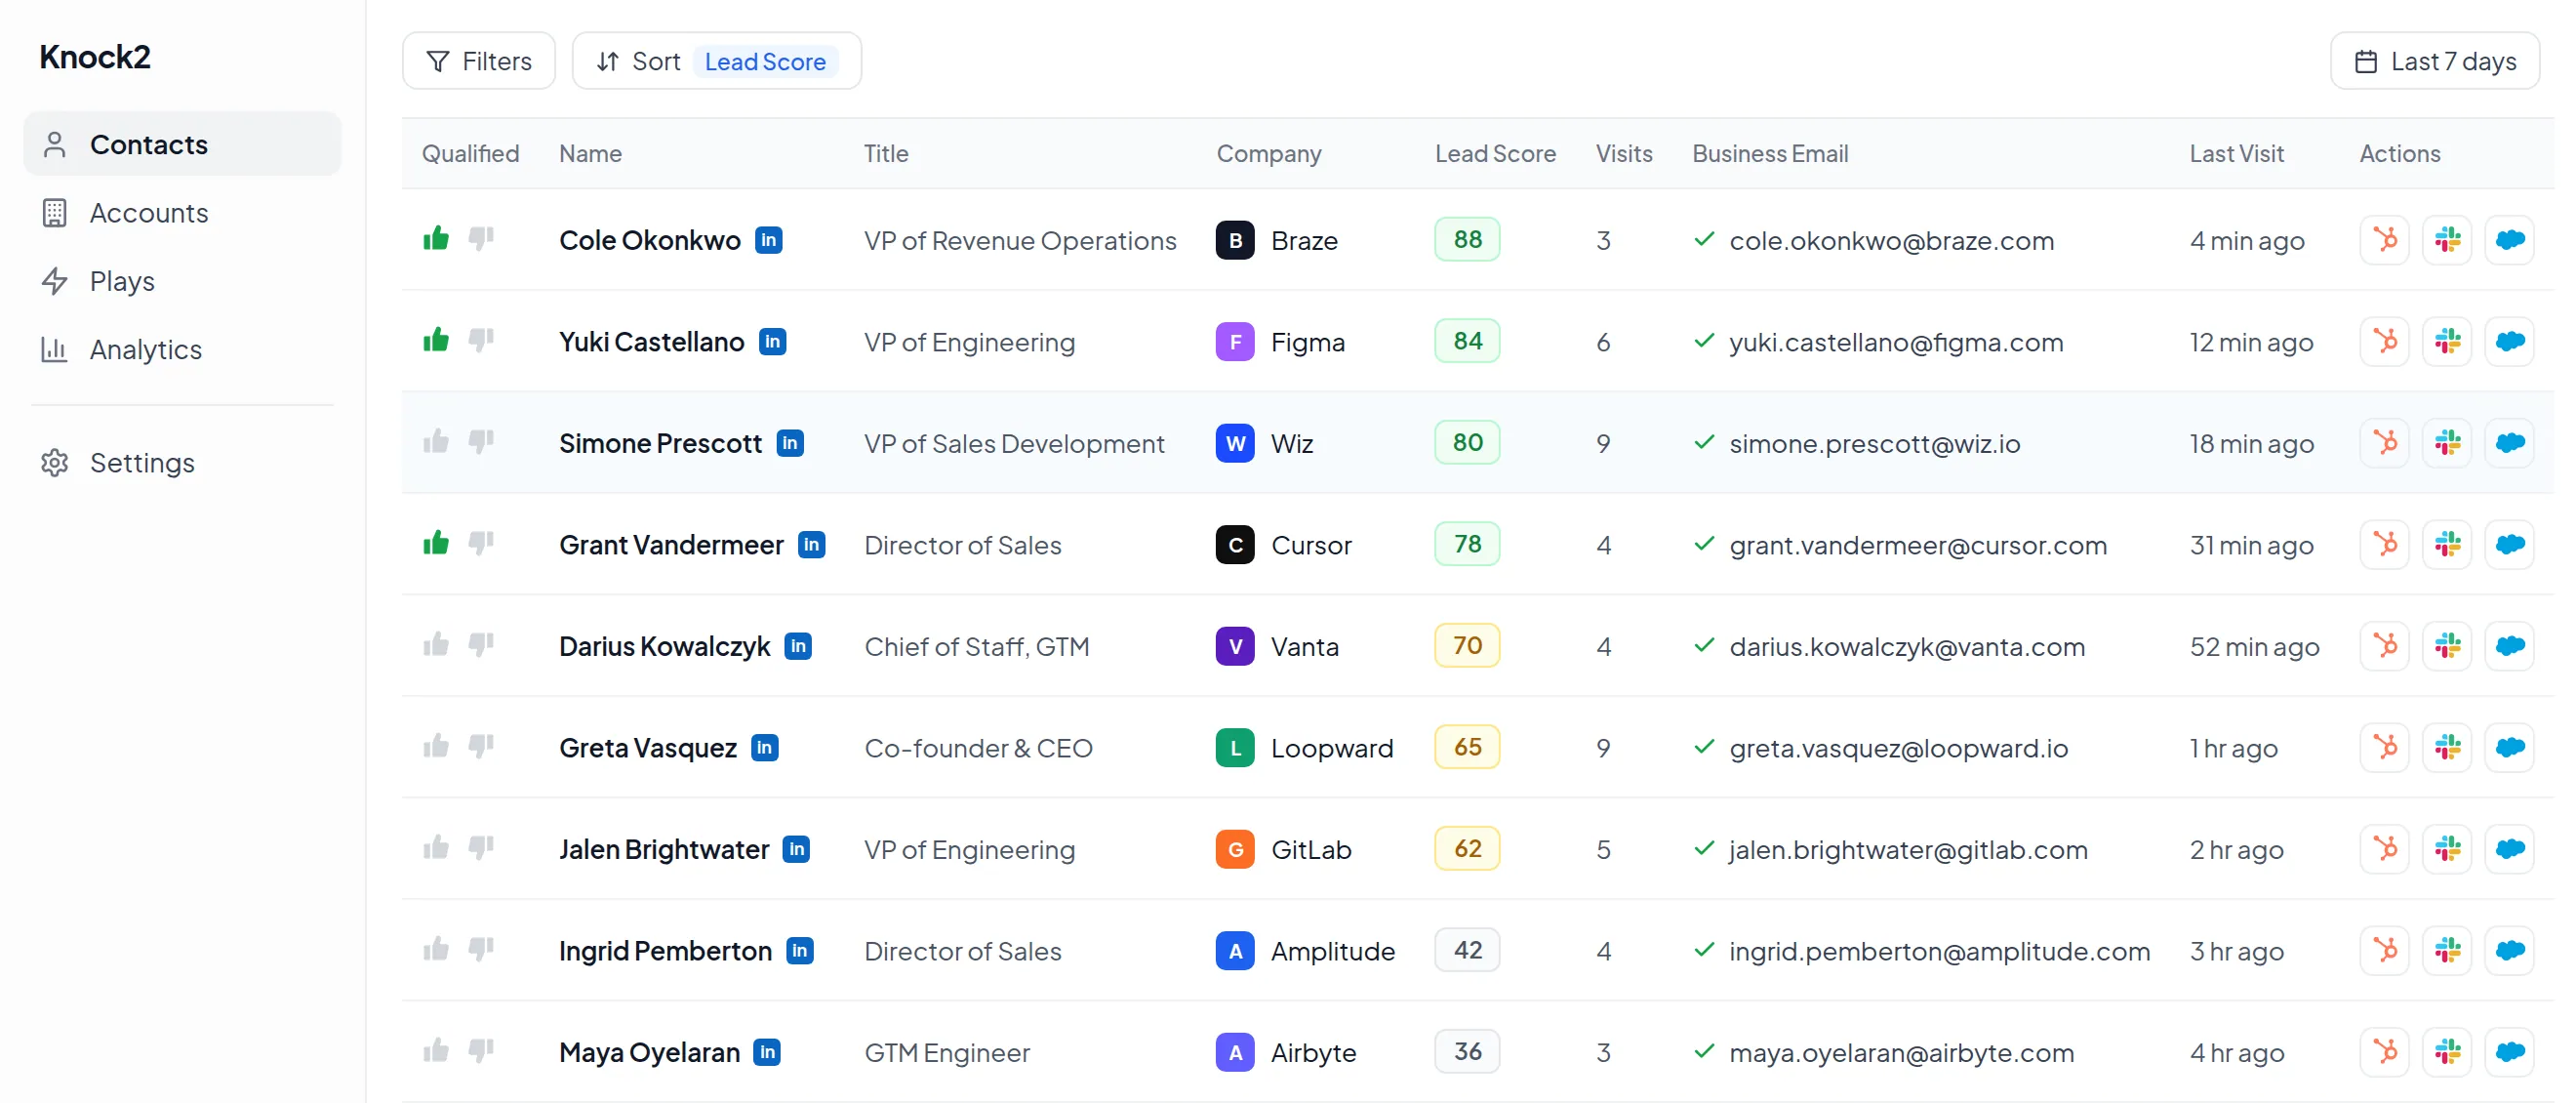Click the Last Visit column header
This screenshot has width=2576, height=1103.
(2236, 153)
